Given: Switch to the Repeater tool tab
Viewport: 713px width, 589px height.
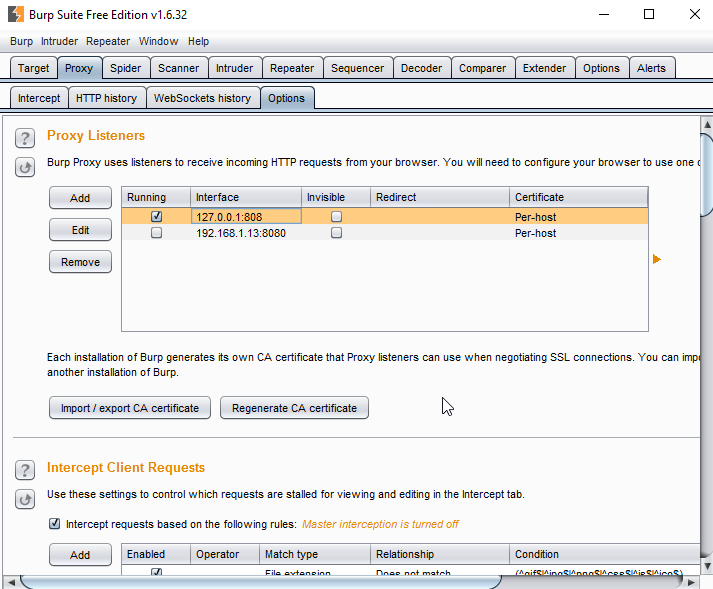Looking at the screenshot, I should 292,68.
